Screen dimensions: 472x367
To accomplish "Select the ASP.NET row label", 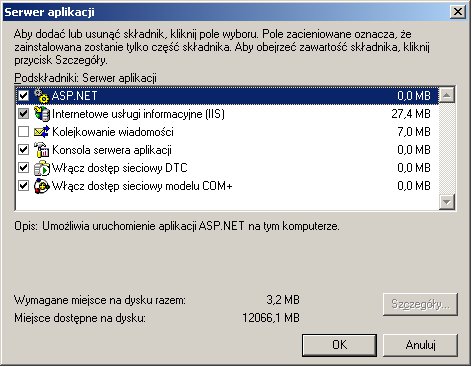I will pyautogui.click(x=74, y=96).
